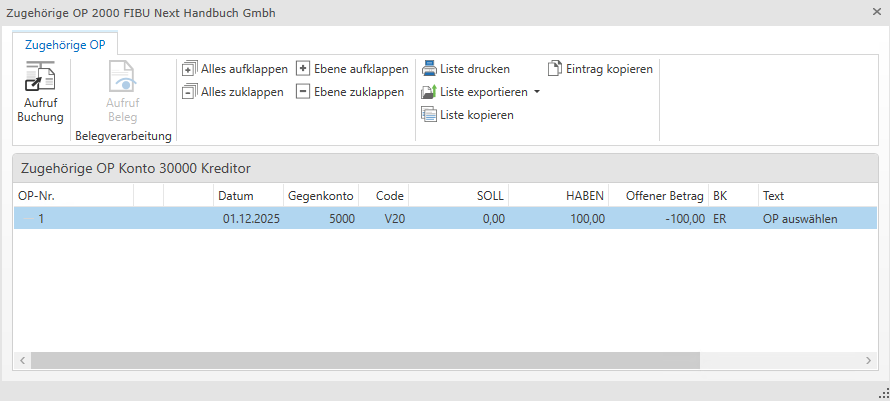The height and width of the screenshot is (401, 890).
Task: Switch to the Zugehörige OP tab
Action: [65, 44]
